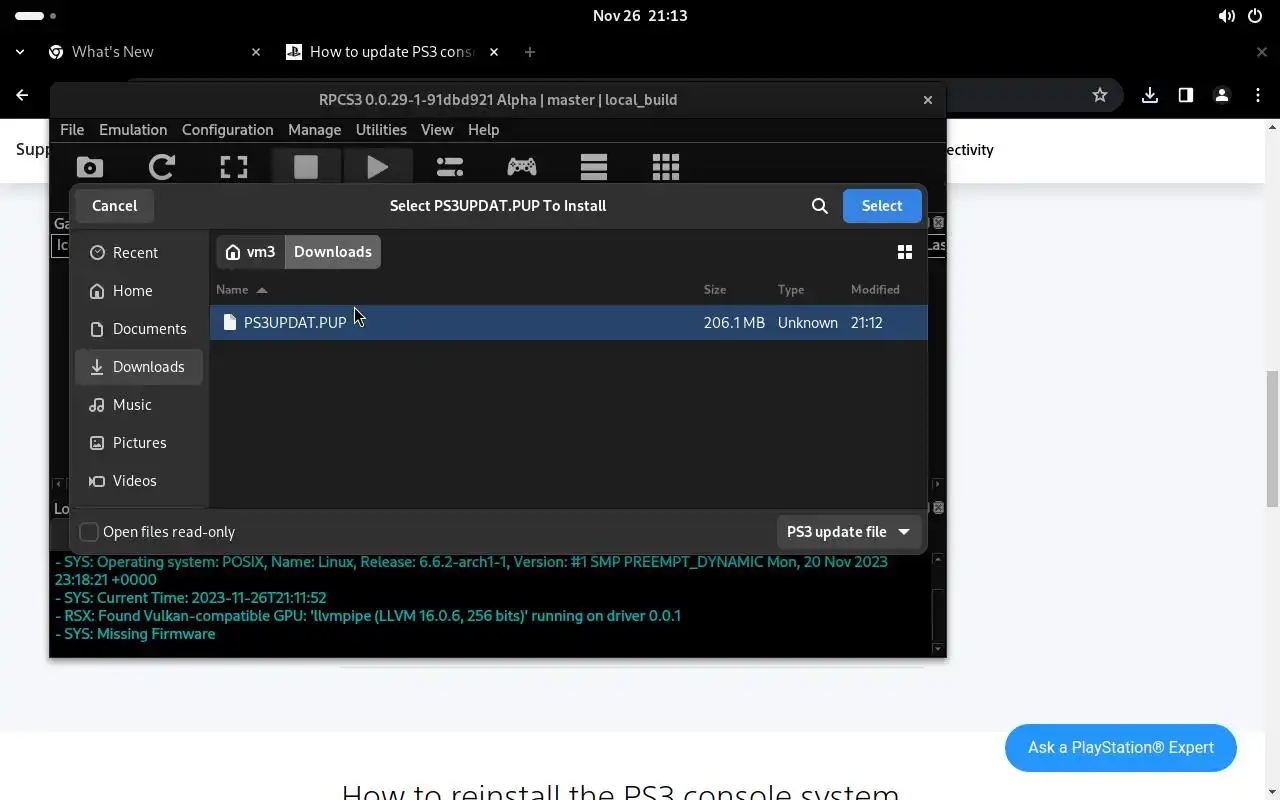Open Pictures in file chooser sidebar
Viewport: 1280px width, 800px height.
click(x=140, y=443)
